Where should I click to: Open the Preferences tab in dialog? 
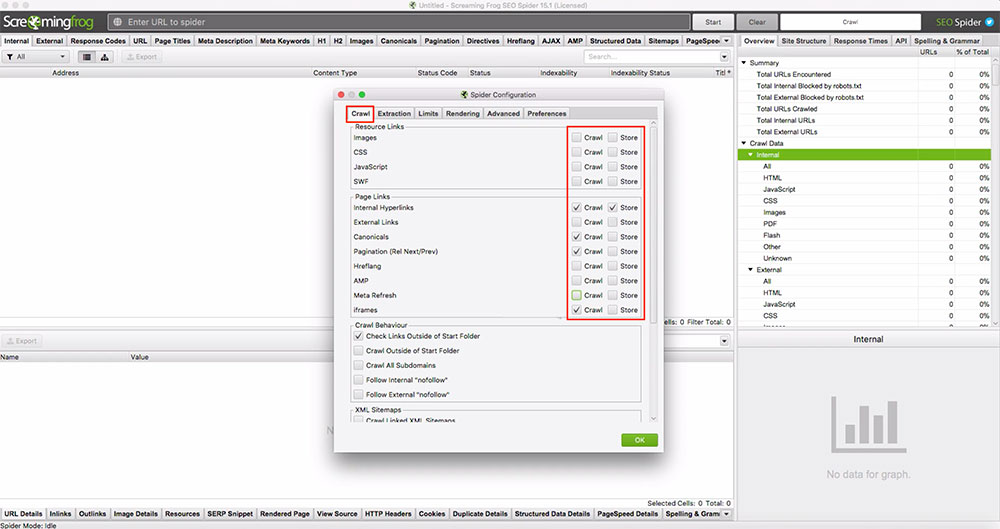[x=547, y=114]
